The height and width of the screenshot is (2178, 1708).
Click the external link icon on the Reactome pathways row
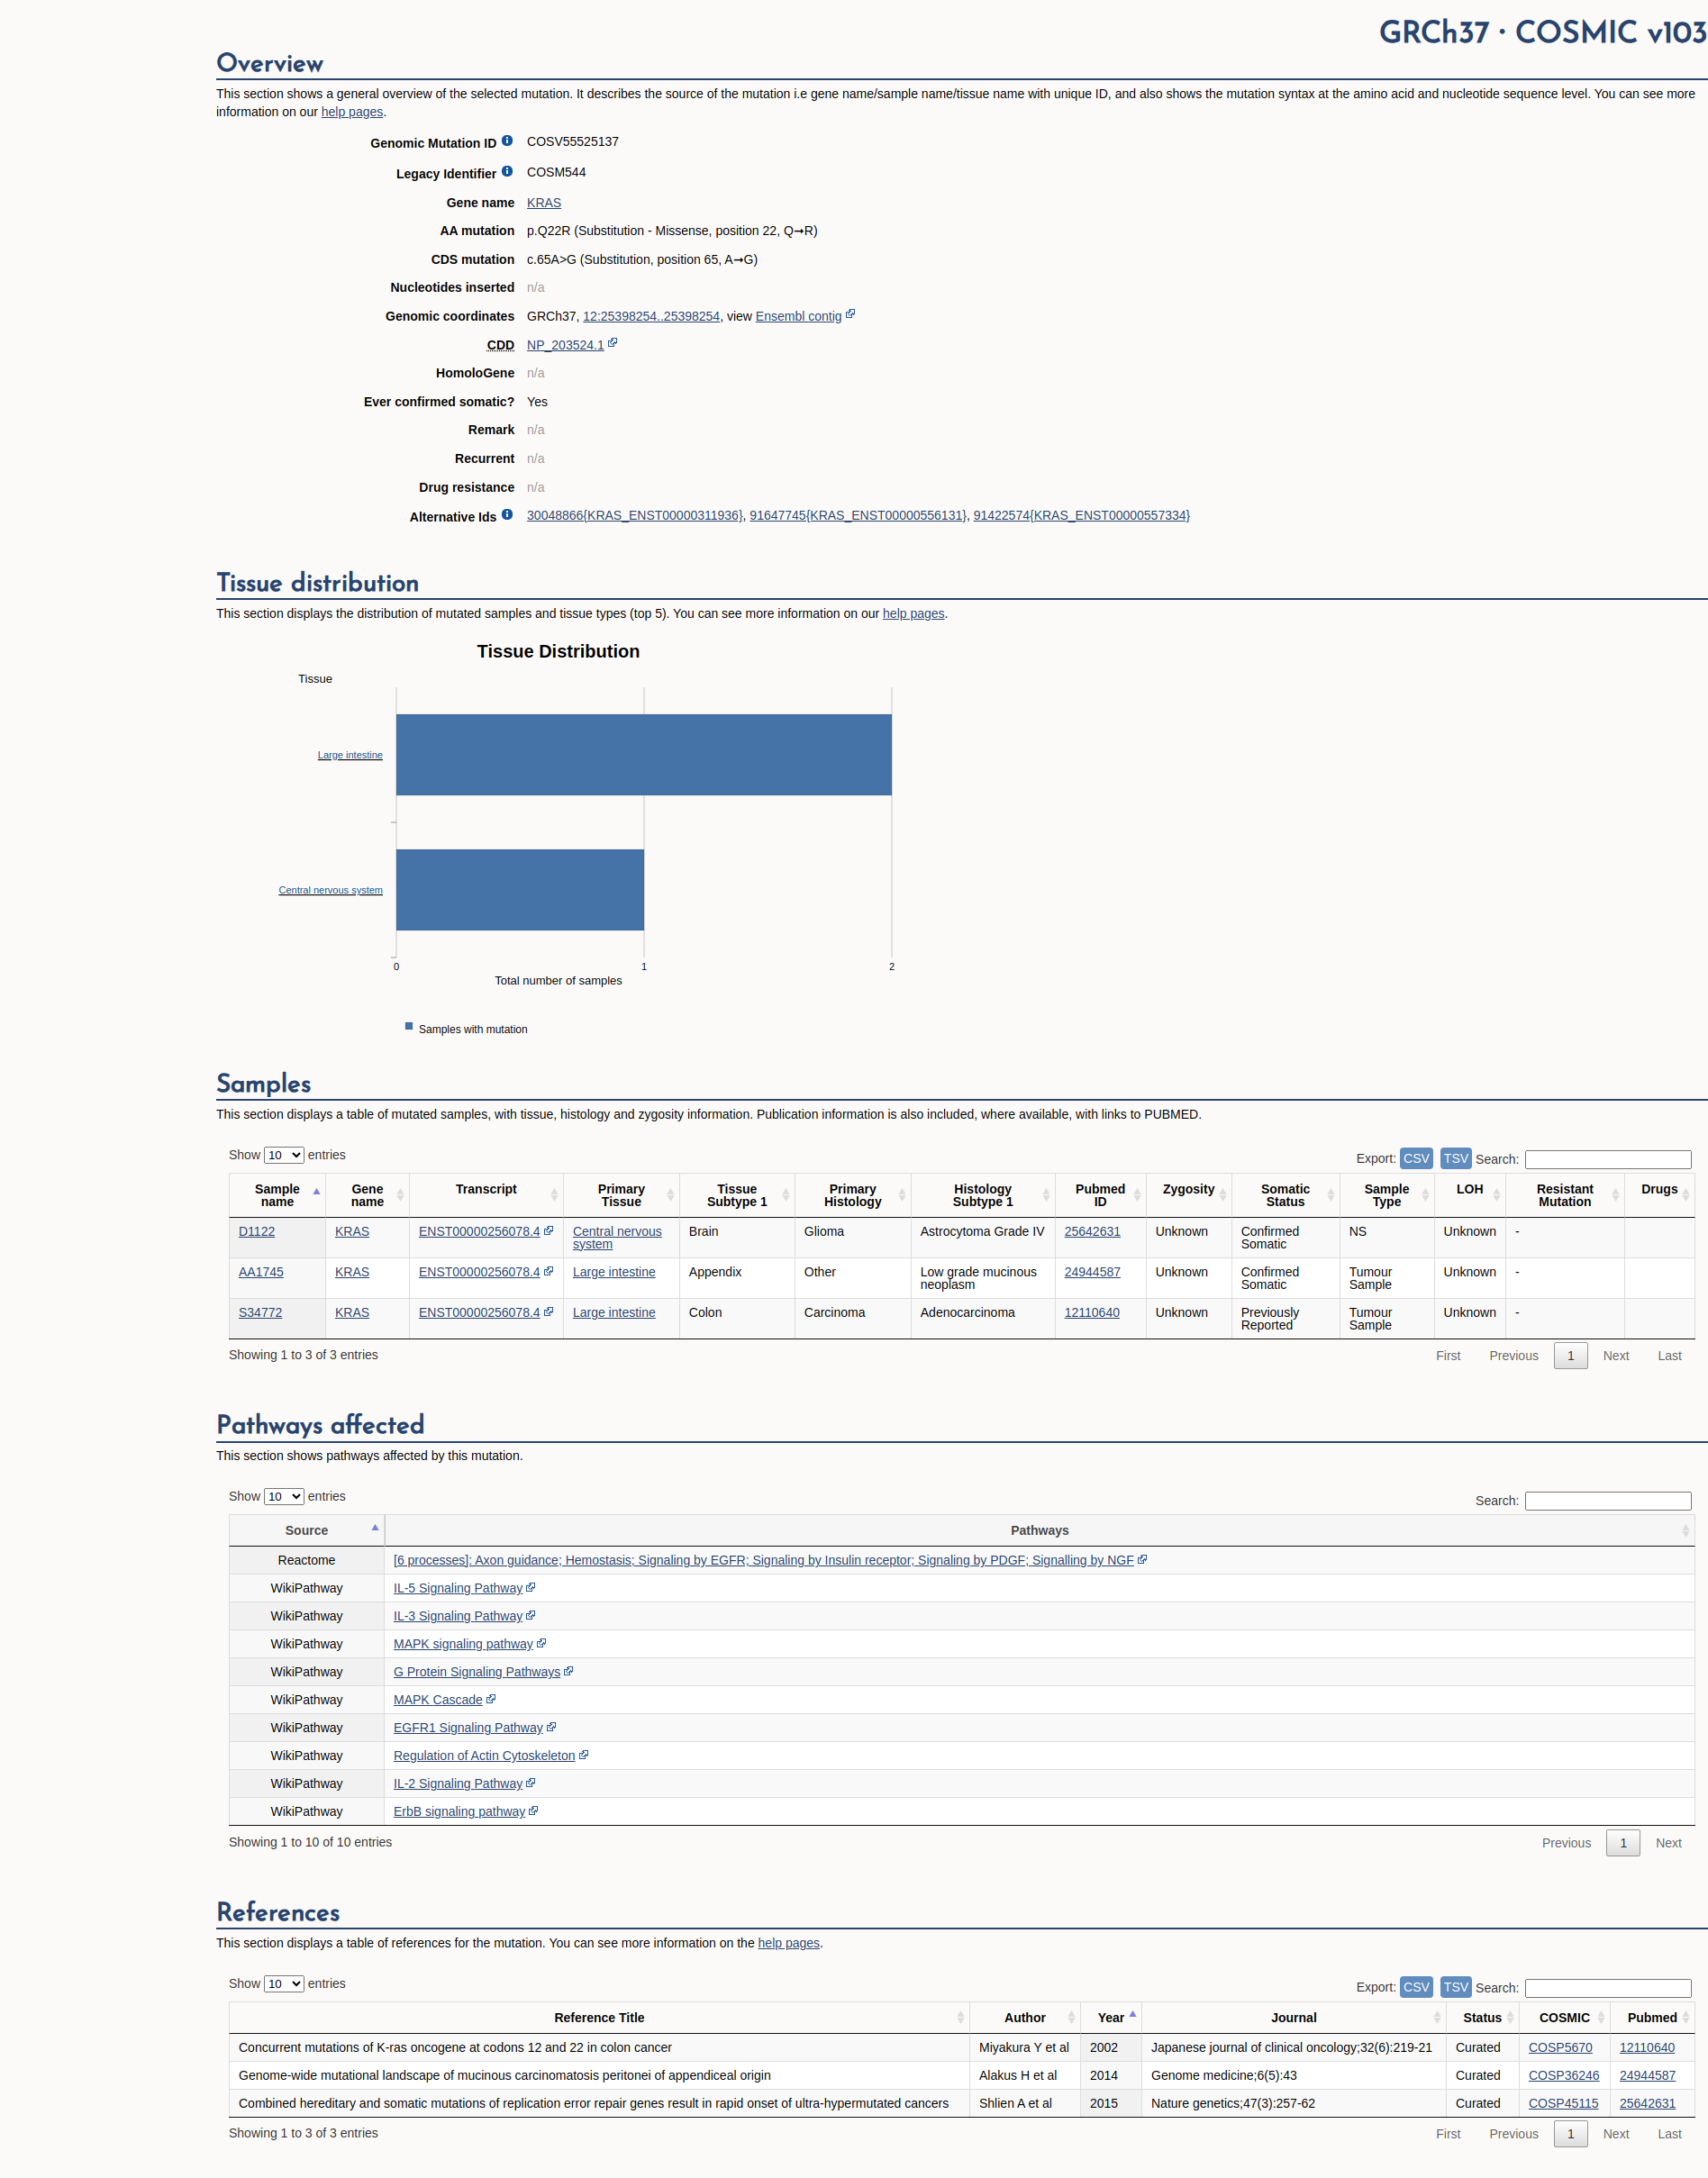pyautogui.click(x=1143, y=1559)
